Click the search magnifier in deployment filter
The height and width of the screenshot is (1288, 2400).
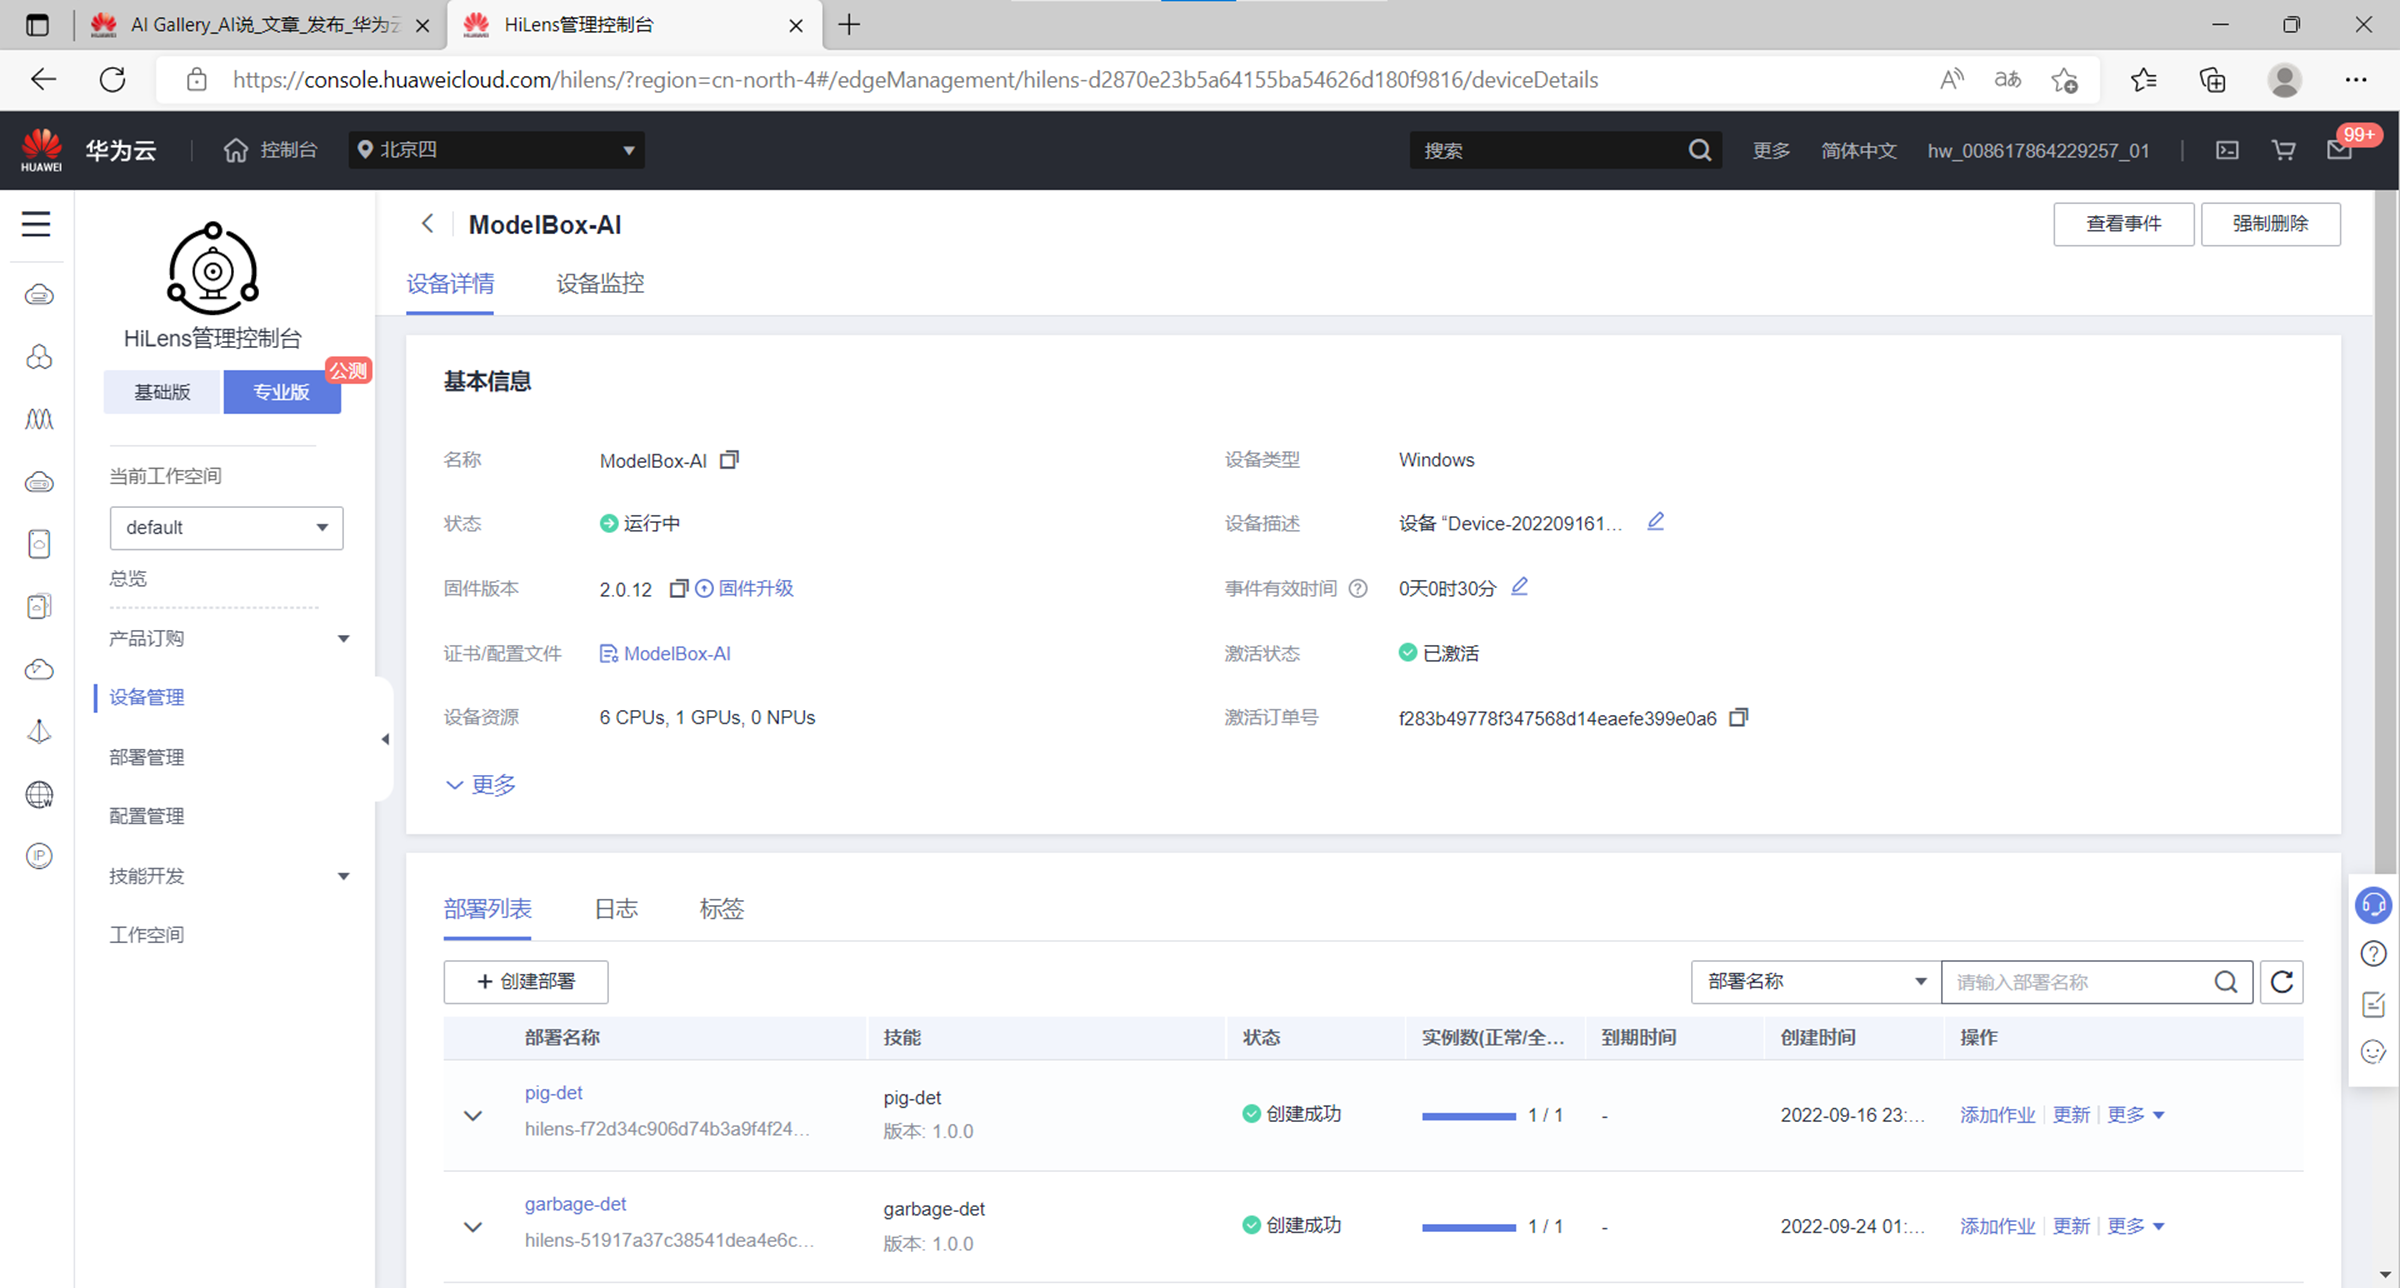coord(2226,982)
